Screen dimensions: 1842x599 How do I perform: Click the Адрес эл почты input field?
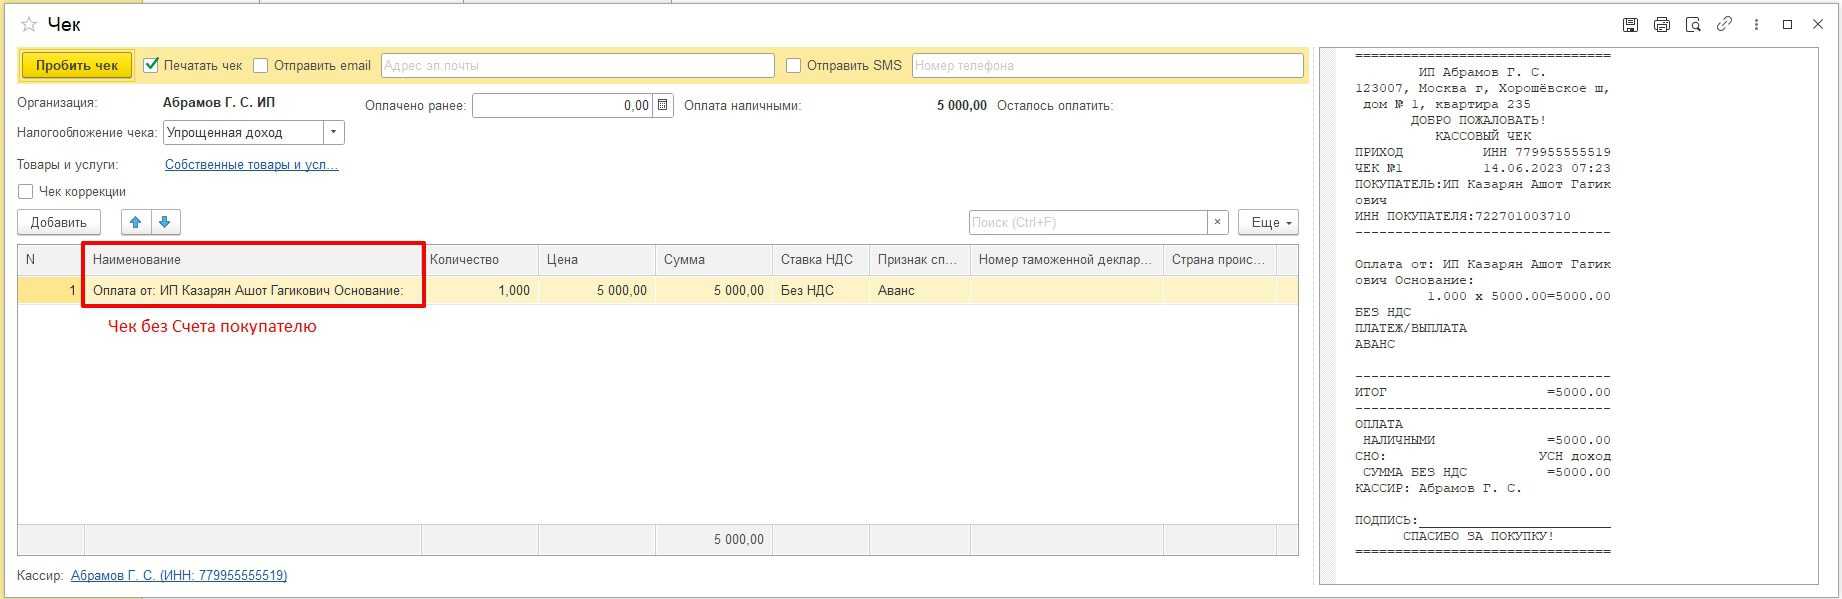pyautogui.click(x=578, y=65)
